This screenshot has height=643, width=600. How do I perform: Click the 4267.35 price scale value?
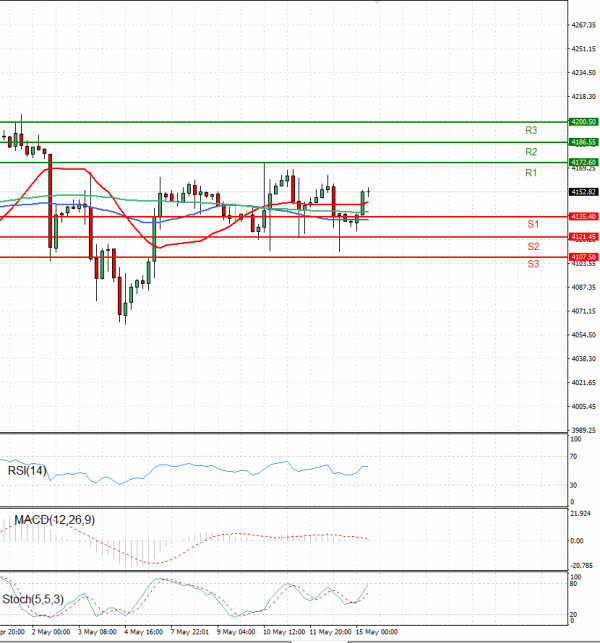[584, 25]
